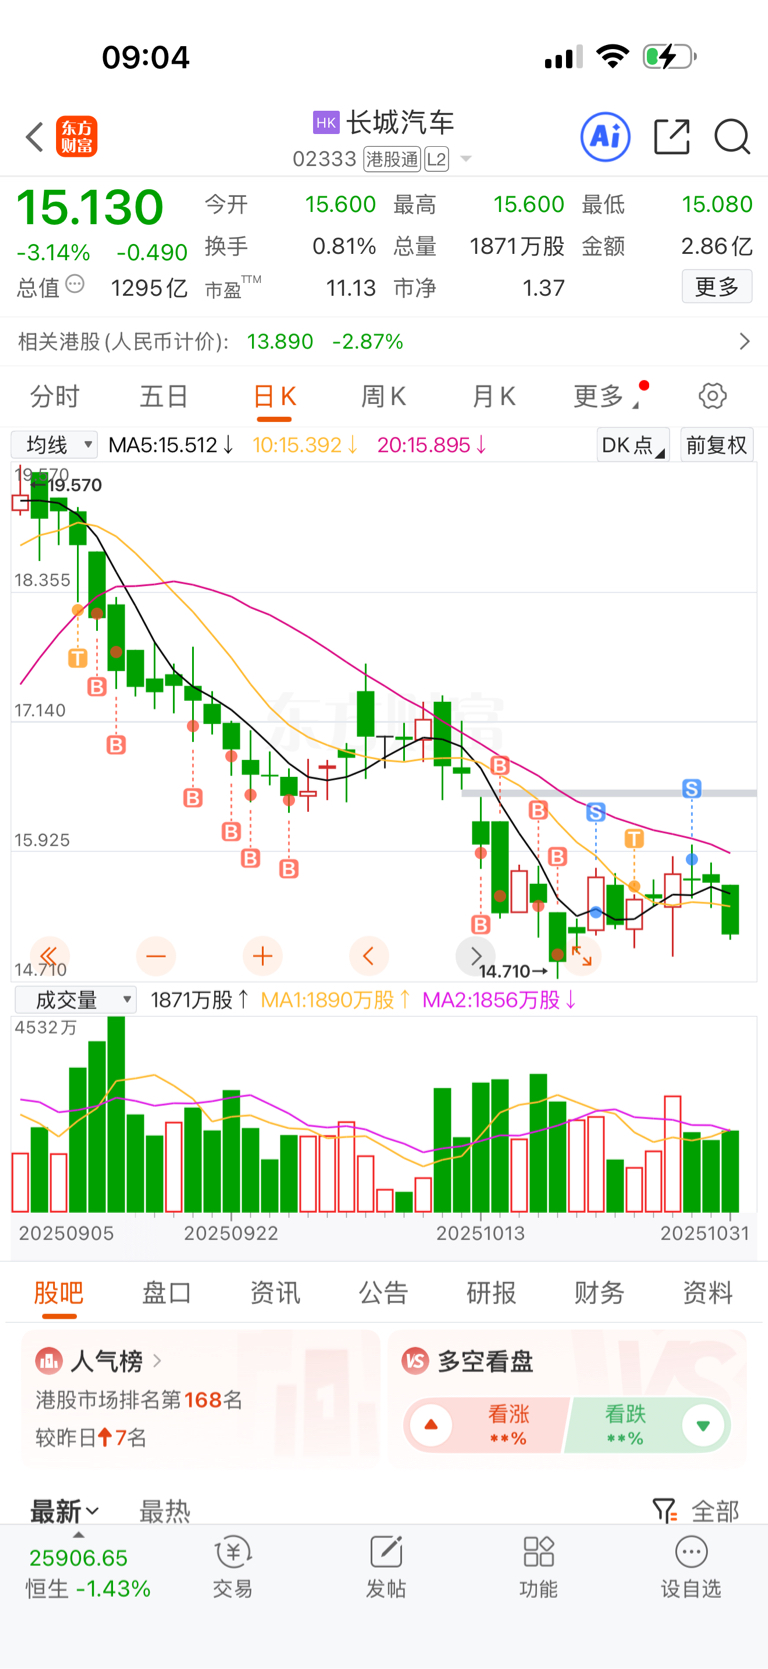Tap the 全部 filter funnel icon
The height and width of the screenshot is (1669, 768).
[x=664, y=1510]
